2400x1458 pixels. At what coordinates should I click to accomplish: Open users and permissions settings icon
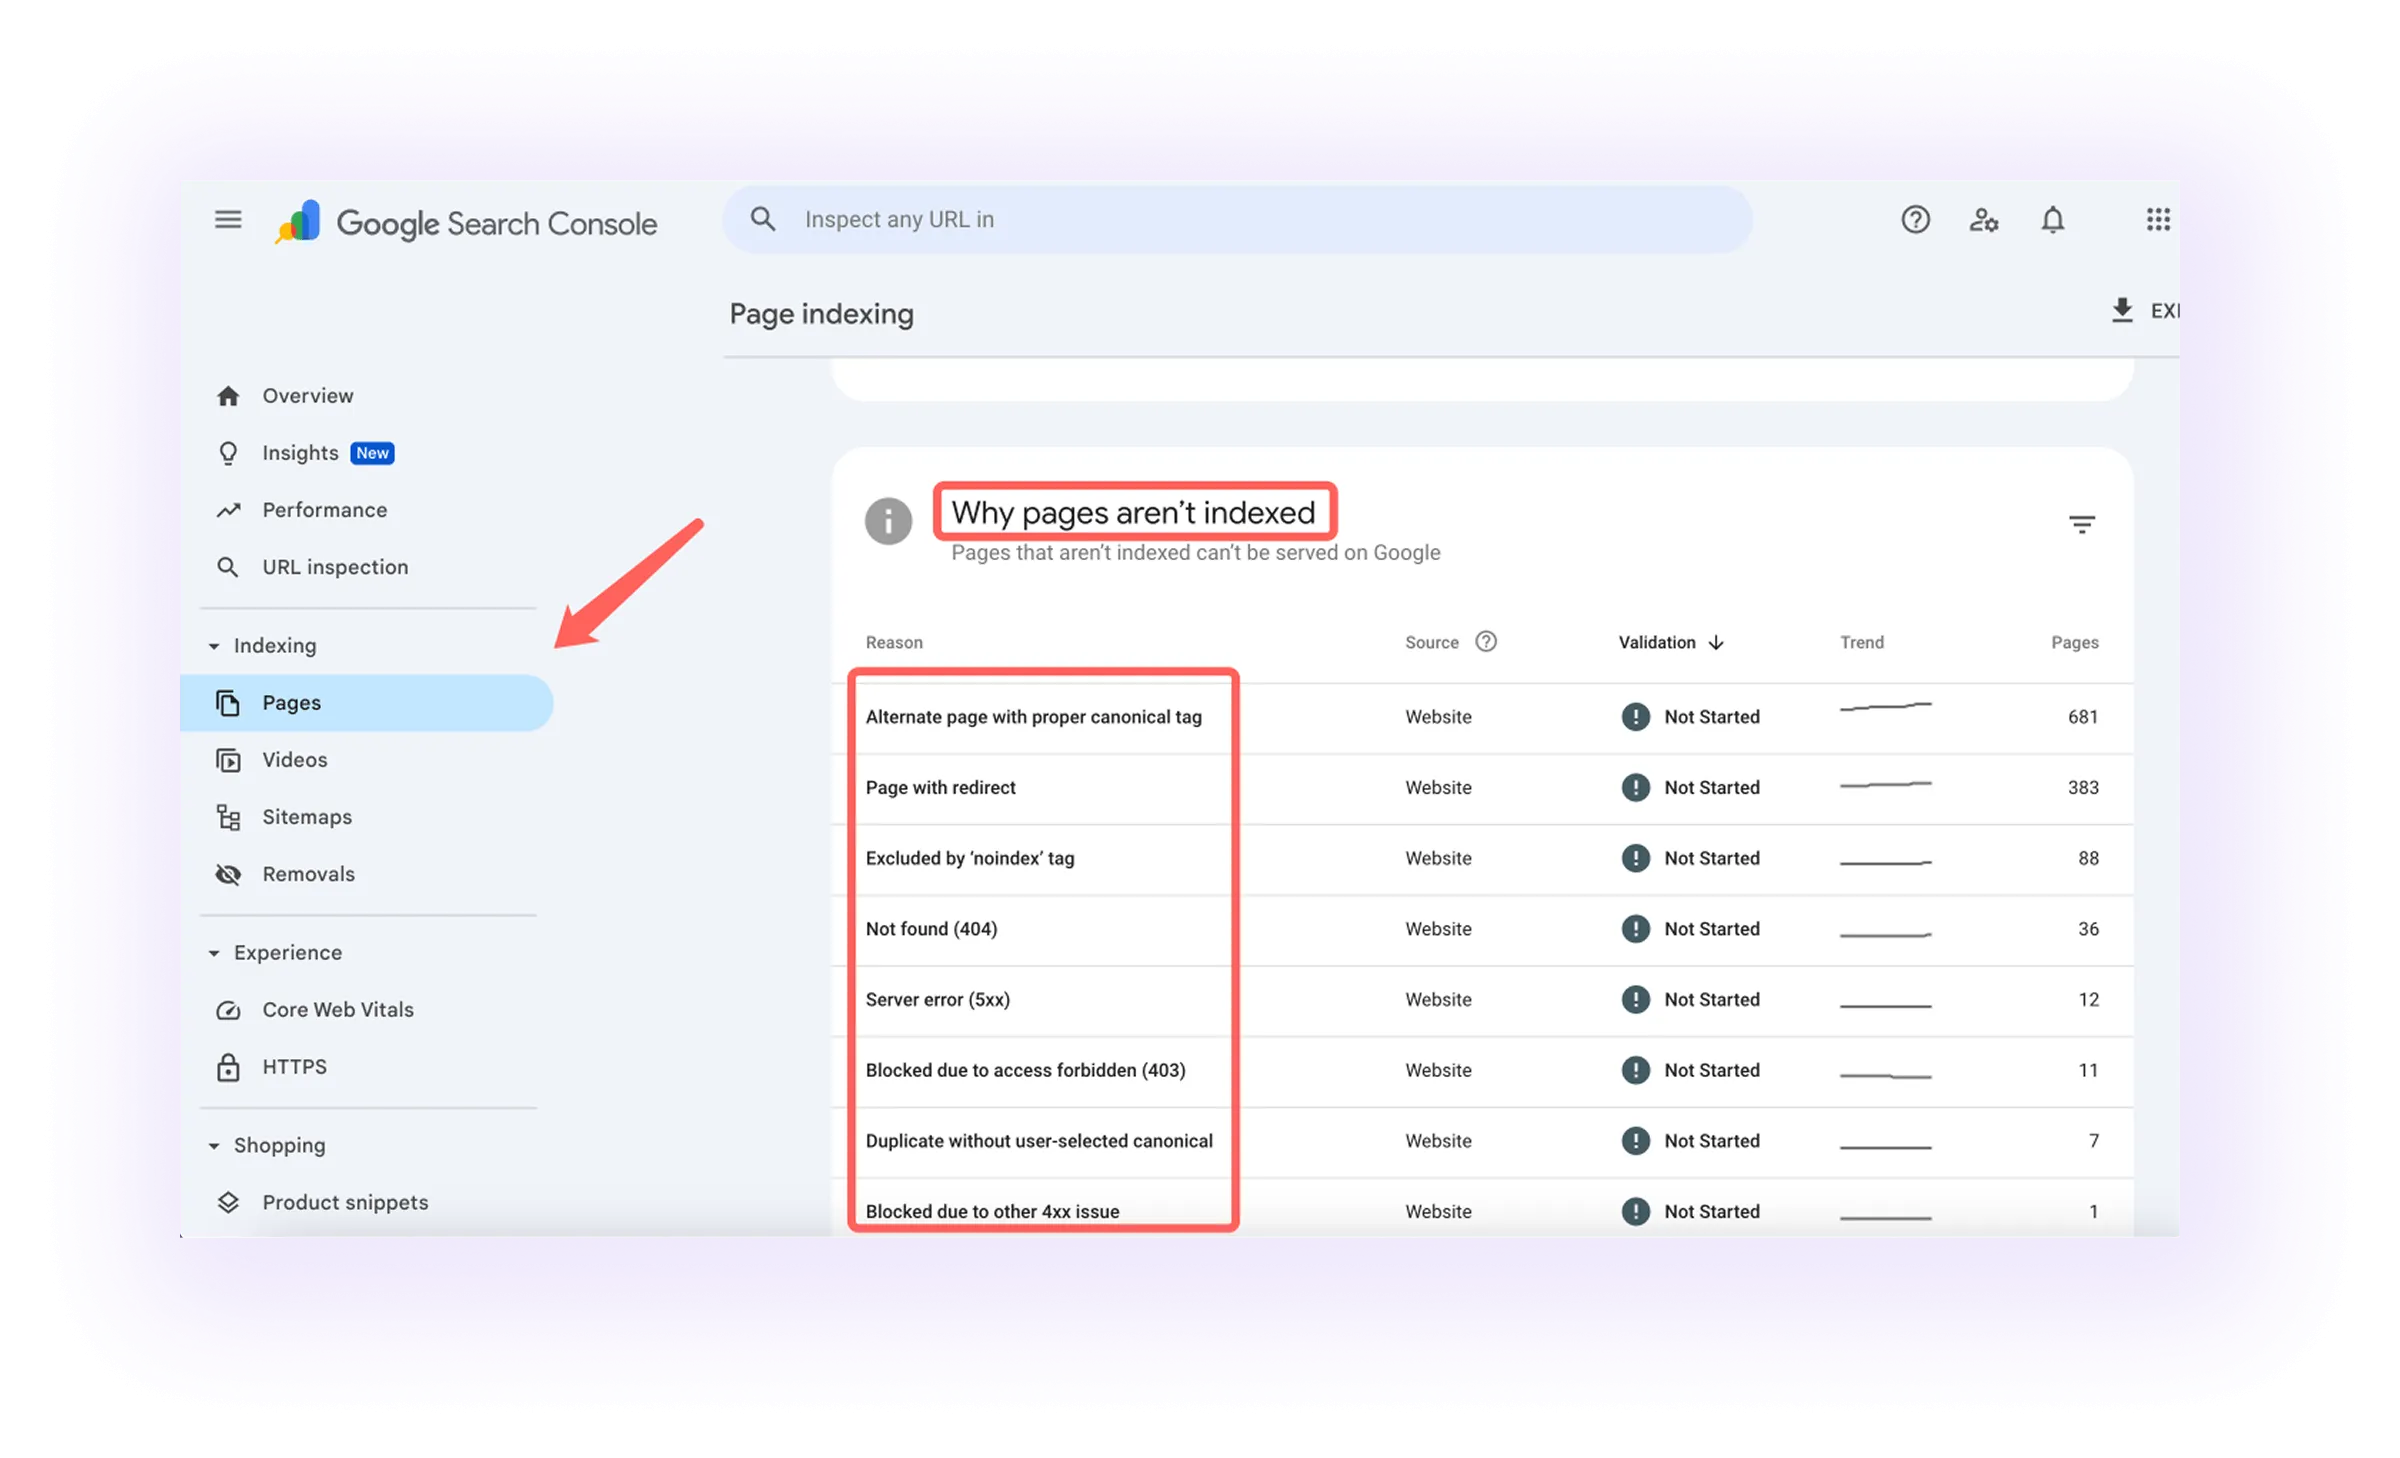coord(1983,219)
